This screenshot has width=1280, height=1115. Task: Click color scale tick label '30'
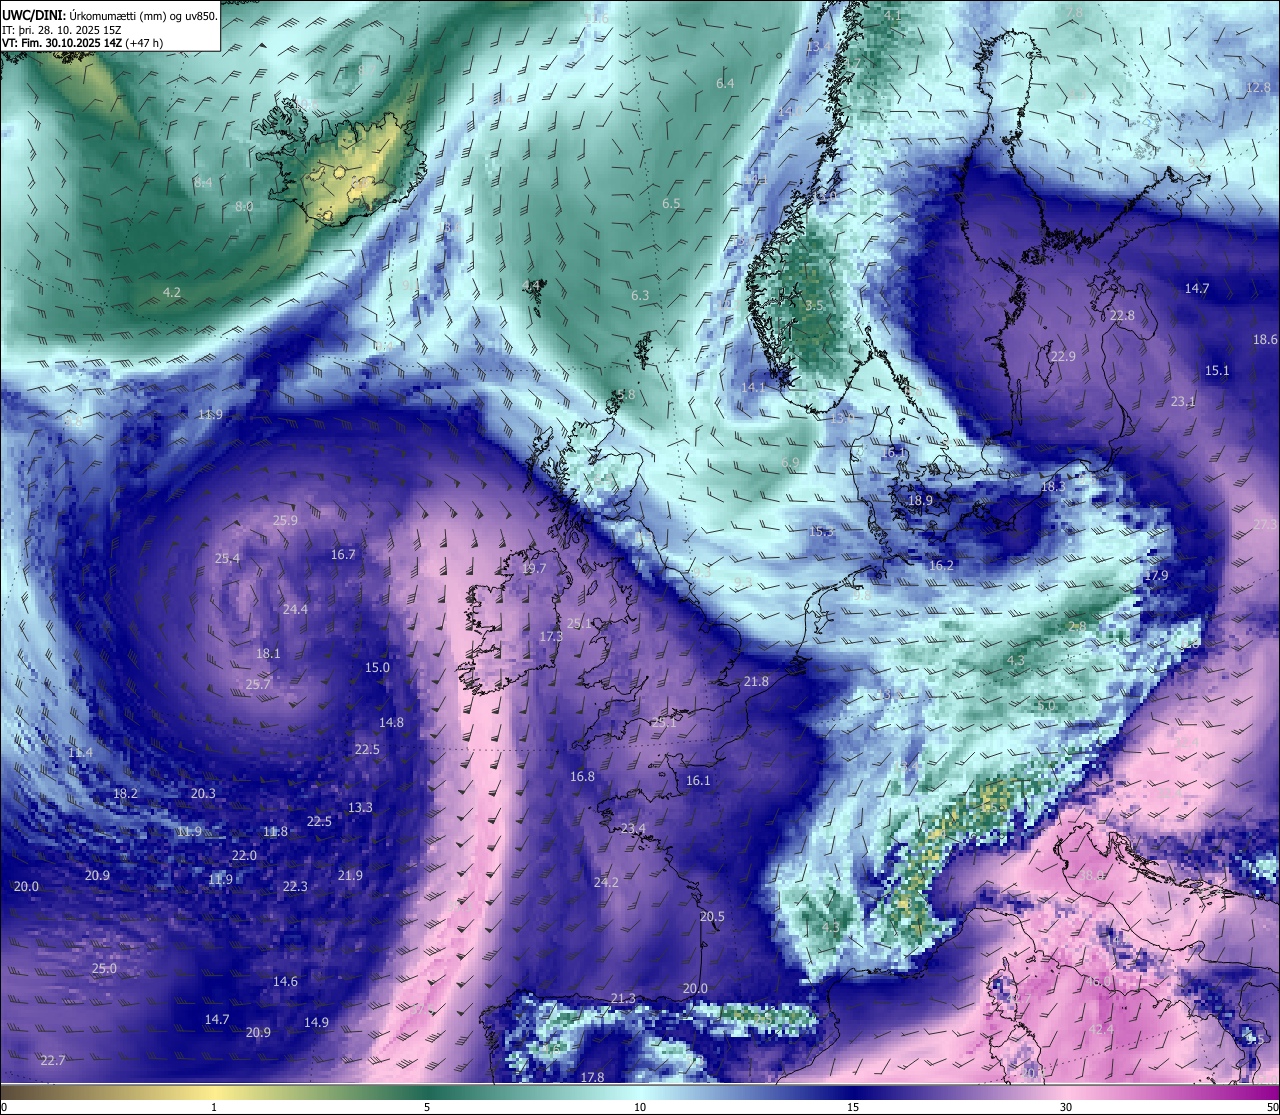click(x=1066, y=1107)
